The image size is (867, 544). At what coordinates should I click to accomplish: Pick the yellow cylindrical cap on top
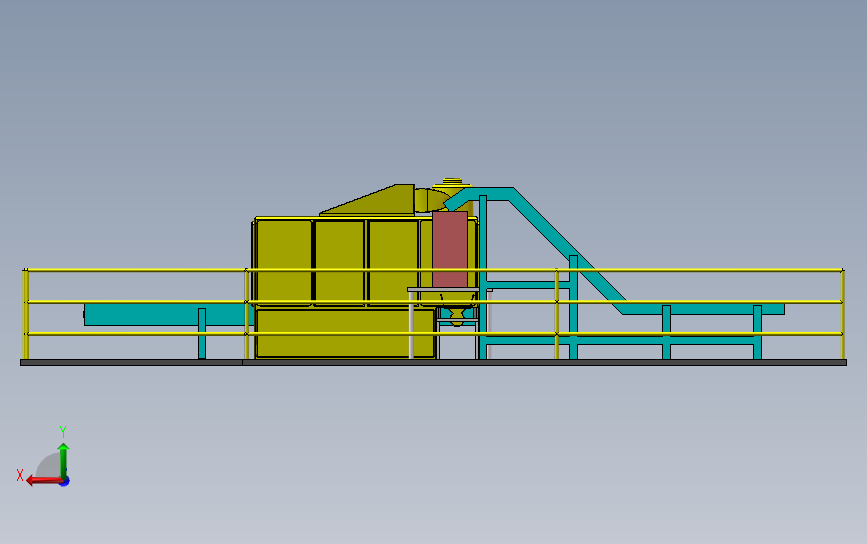point(452,182)
